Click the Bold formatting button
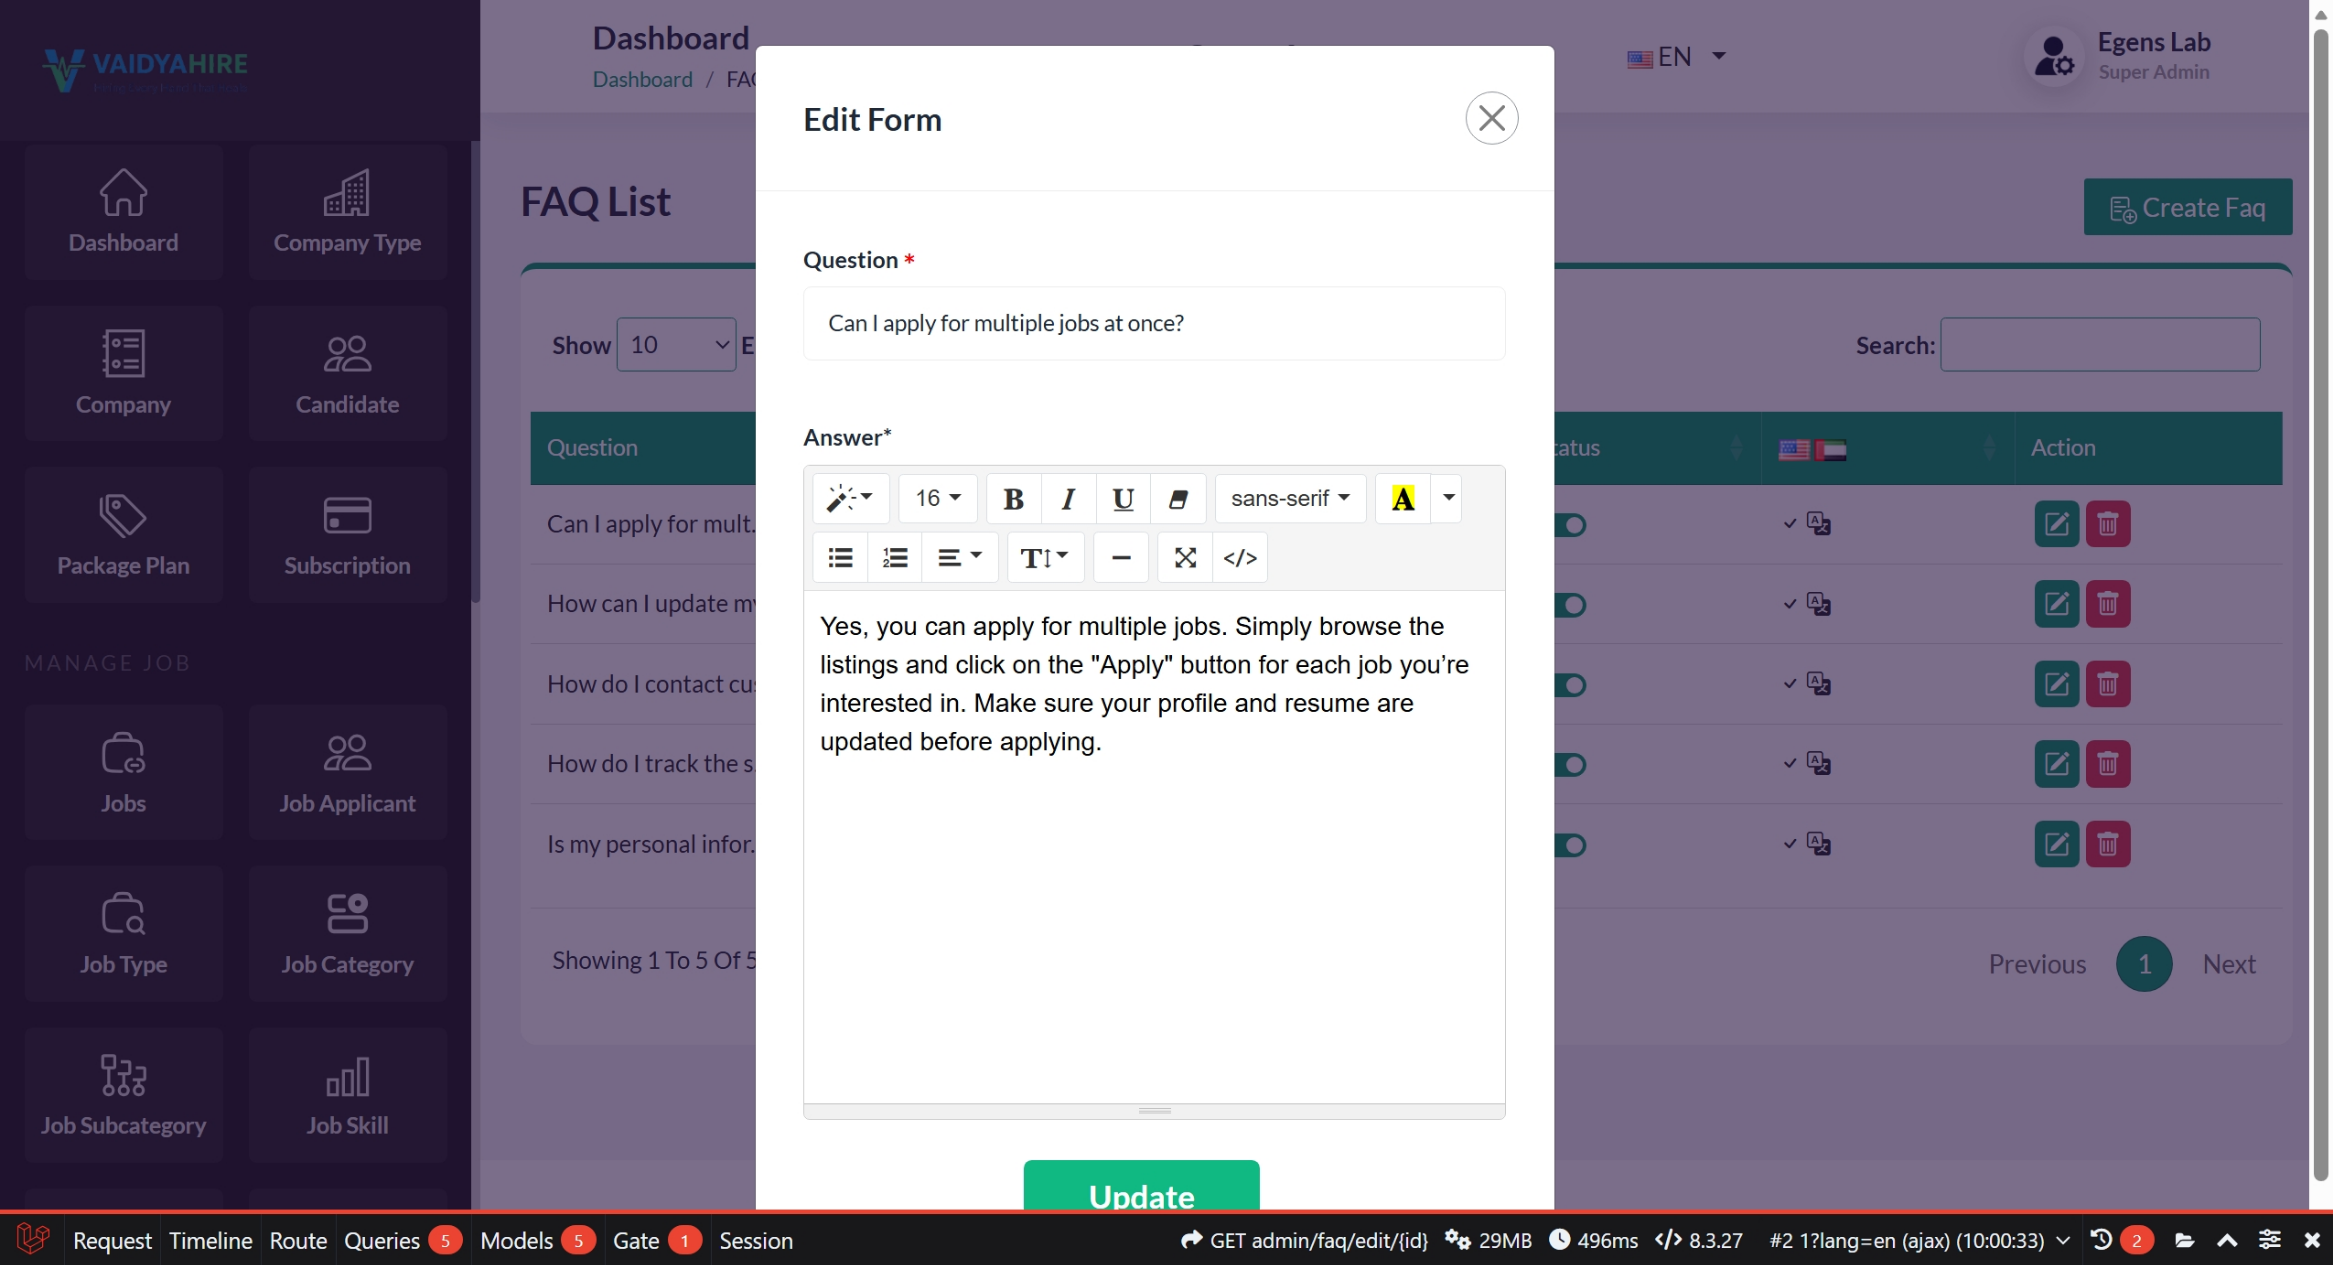Image resolution: width=2333 pixels, height=1265 pixels. (1013, 498)
